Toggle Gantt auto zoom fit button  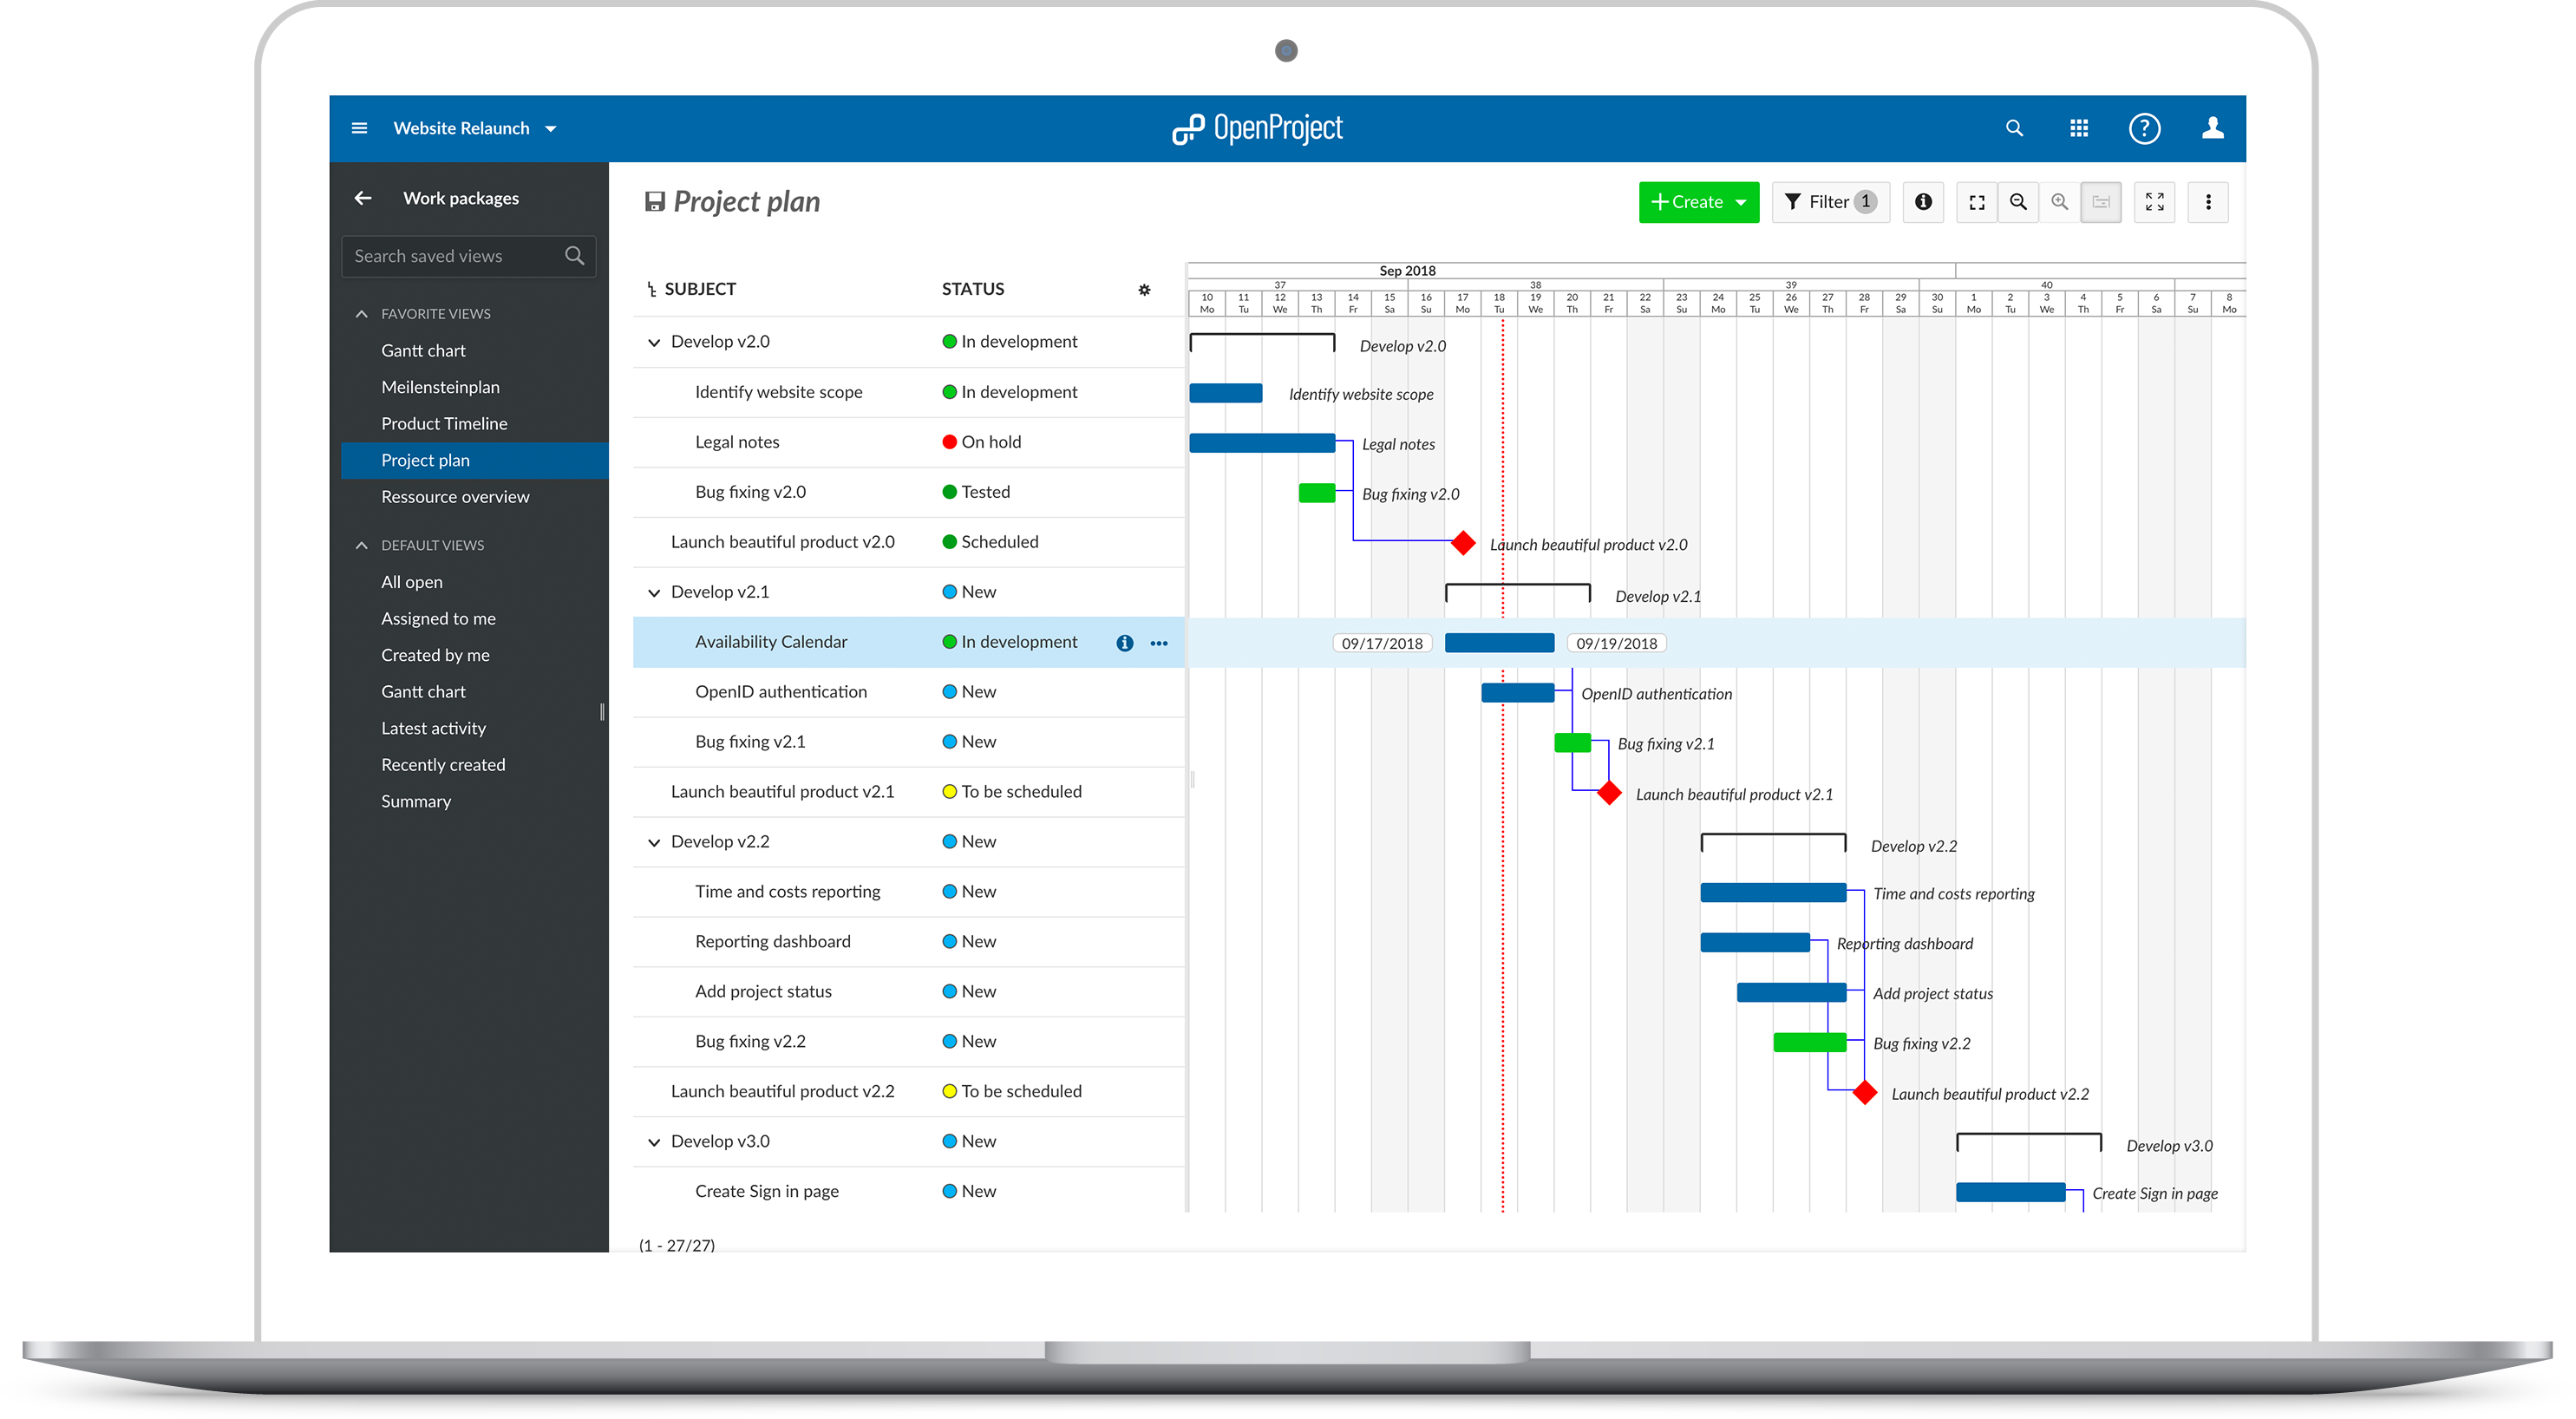[x=1976, y=202]
